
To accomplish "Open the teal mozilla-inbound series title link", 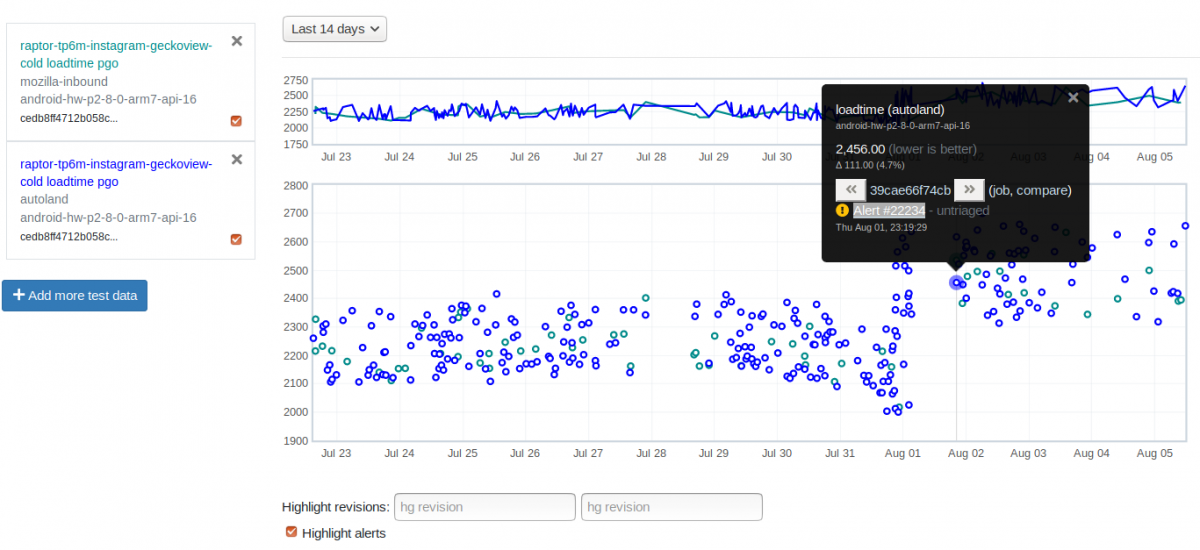I will [116, 54].
